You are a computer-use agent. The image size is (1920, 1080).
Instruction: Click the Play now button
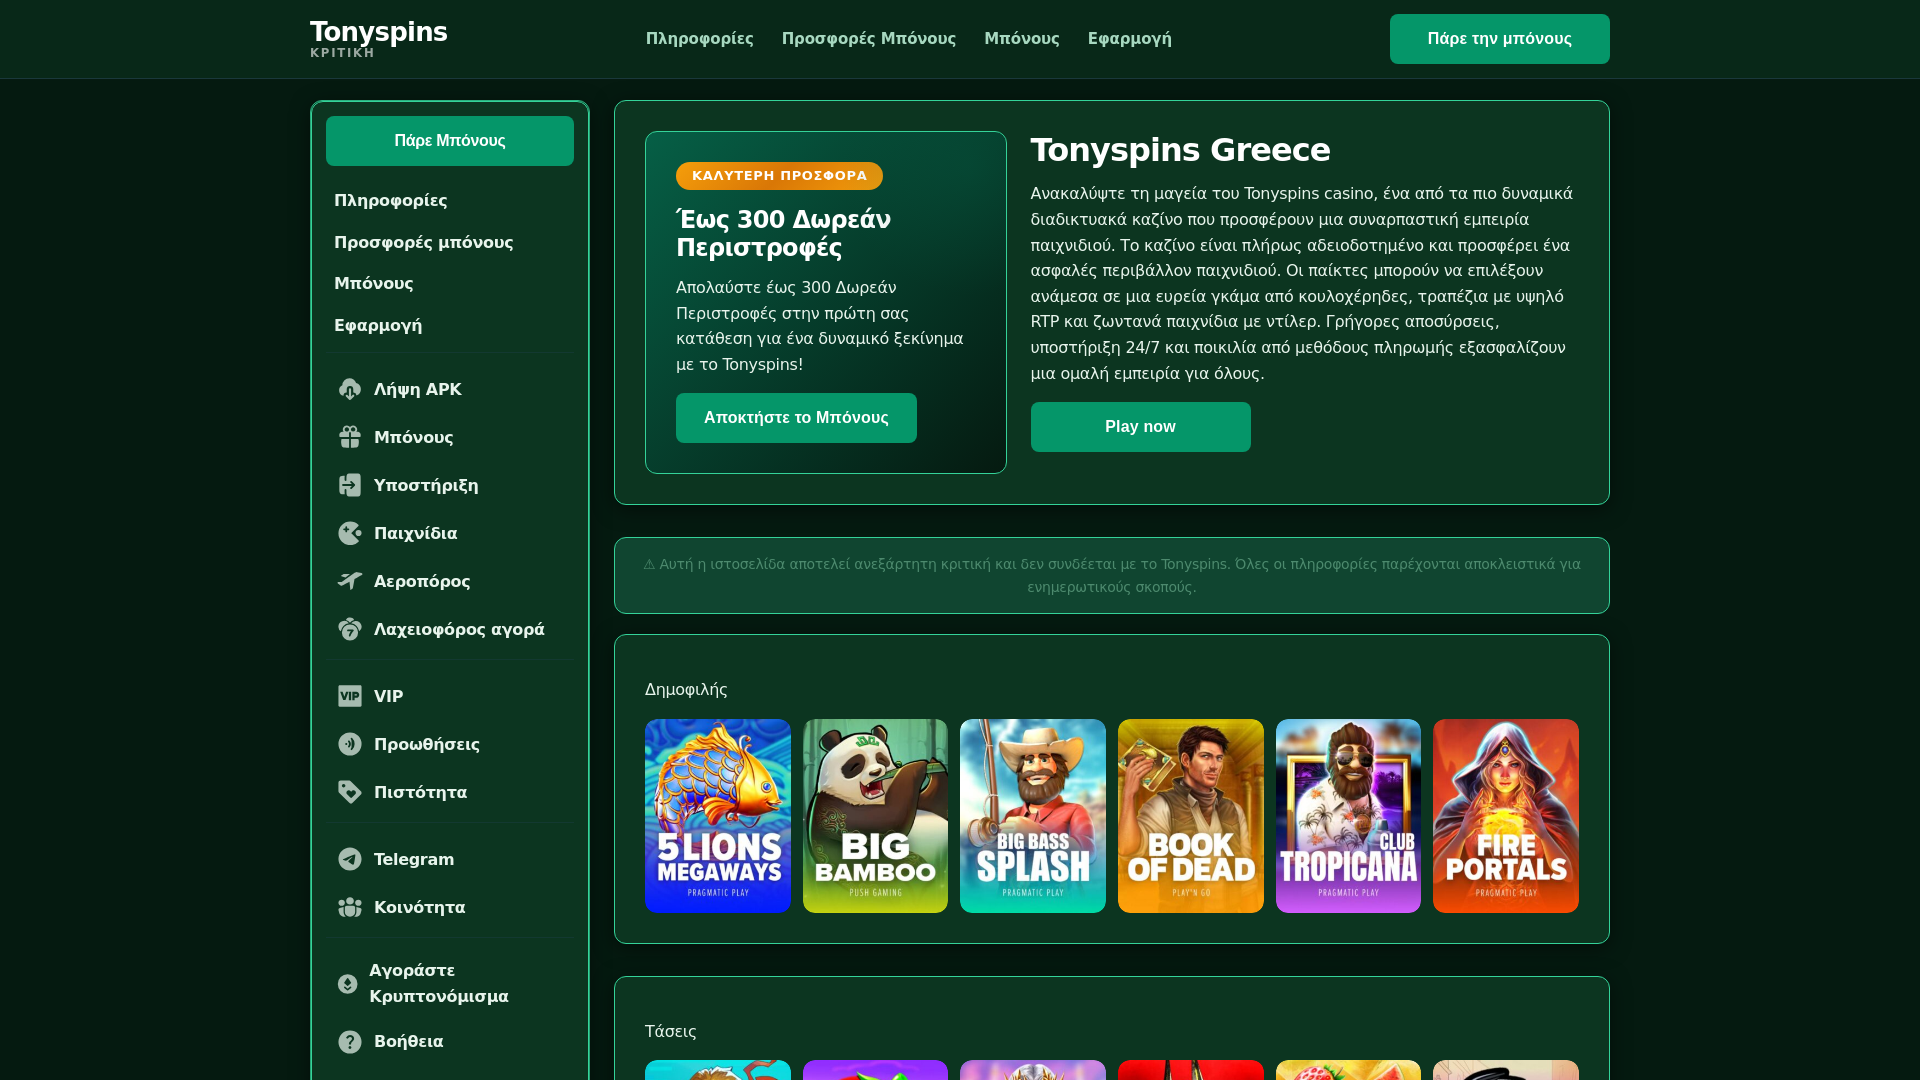point(1141,427)
